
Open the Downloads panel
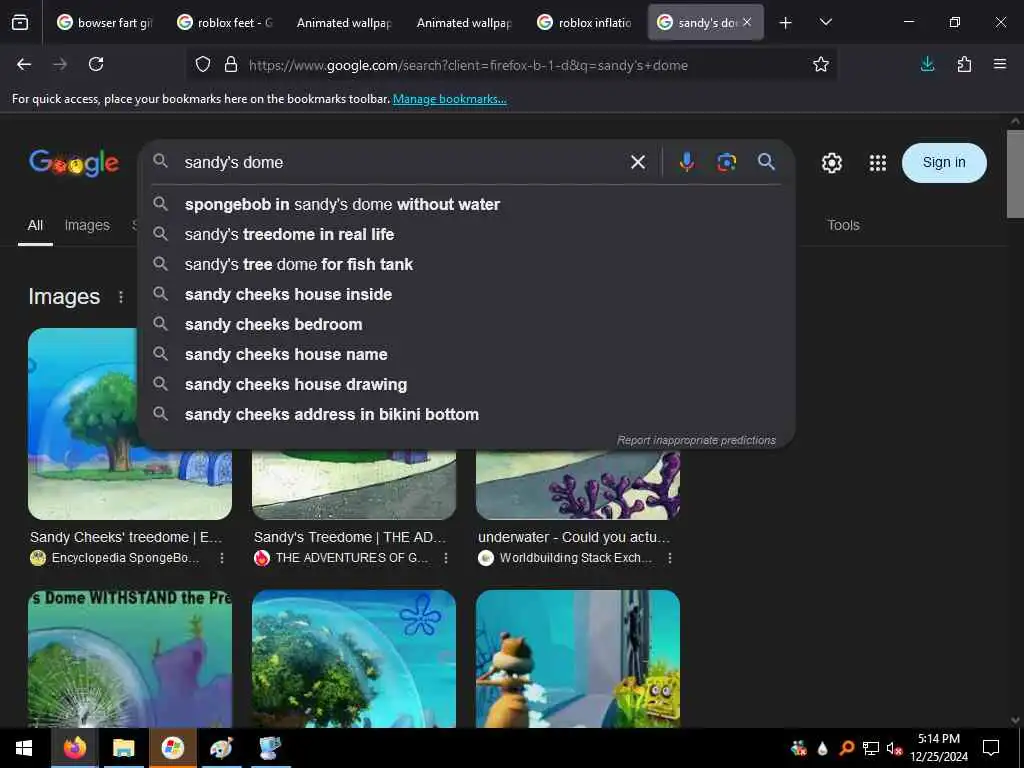coord(927,64)
